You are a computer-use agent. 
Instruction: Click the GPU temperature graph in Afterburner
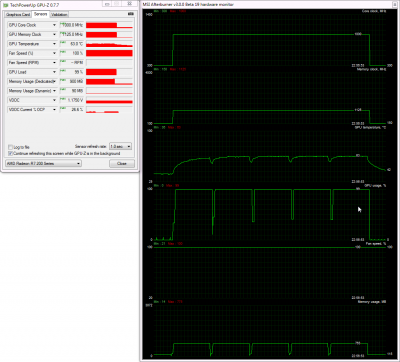tap(270, 156)
